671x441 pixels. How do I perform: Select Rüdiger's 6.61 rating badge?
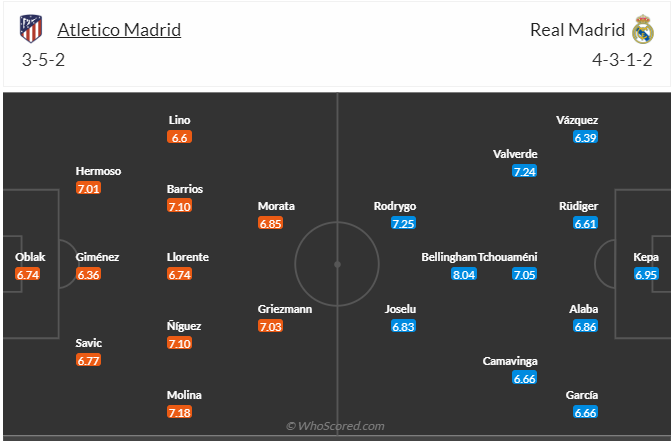tap(585, 223)
